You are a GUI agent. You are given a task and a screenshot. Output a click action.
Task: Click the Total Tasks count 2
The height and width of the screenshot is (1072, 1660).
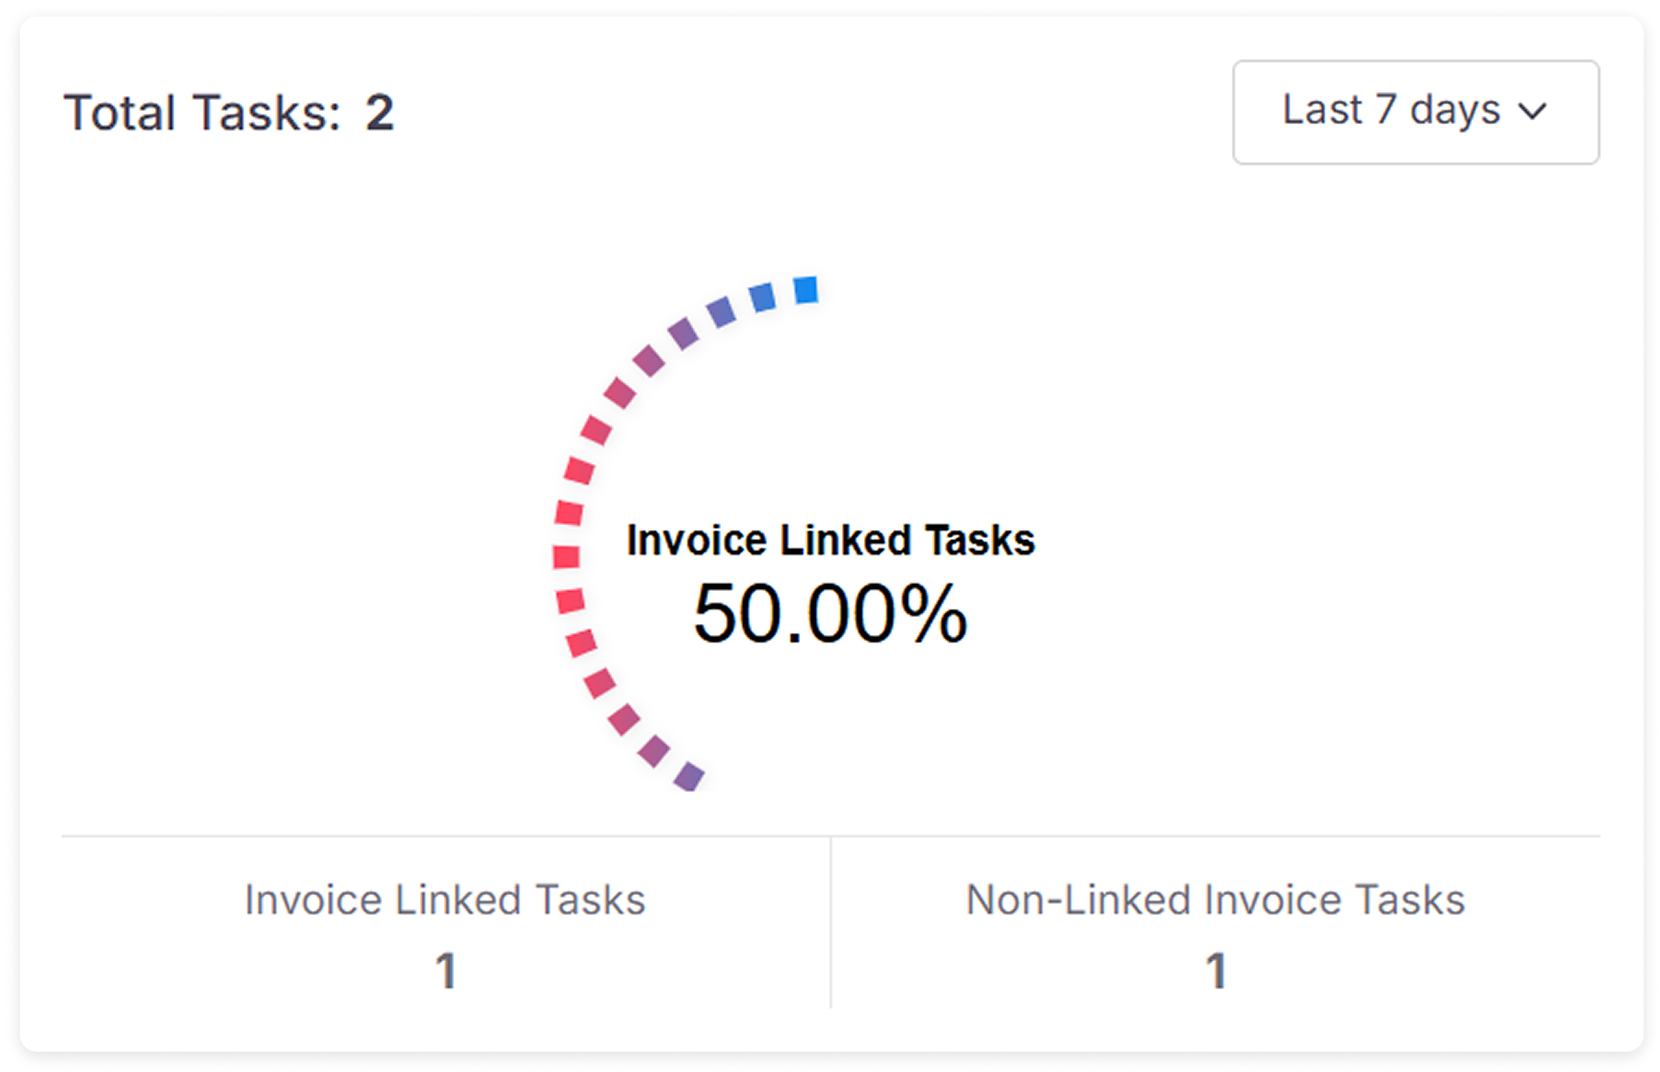click(x=380, y=112)
